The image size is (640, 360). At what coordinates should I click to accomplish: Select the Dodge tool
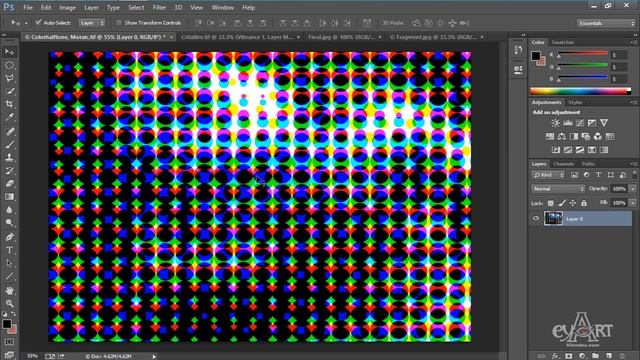tap(9, 223)
